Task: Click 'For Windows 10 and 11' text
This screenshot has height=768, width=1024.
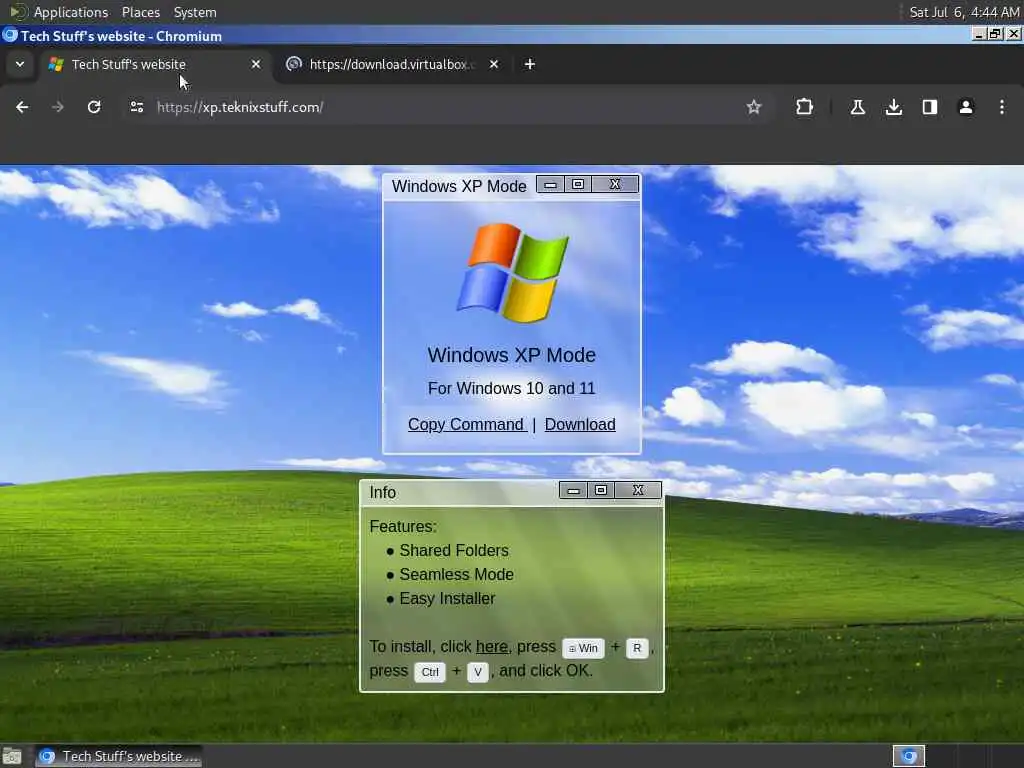Action: pos(511,389)
